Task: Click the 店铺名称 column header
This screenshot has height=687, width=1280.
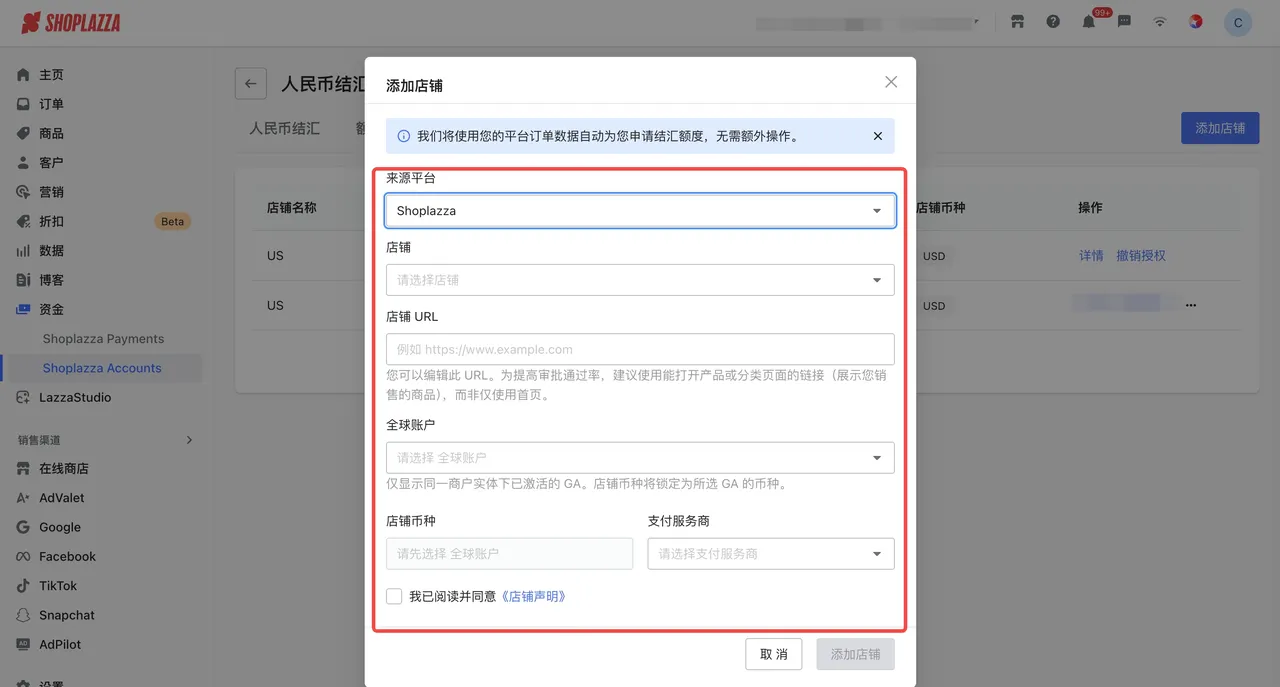Action: click(292, 208)
